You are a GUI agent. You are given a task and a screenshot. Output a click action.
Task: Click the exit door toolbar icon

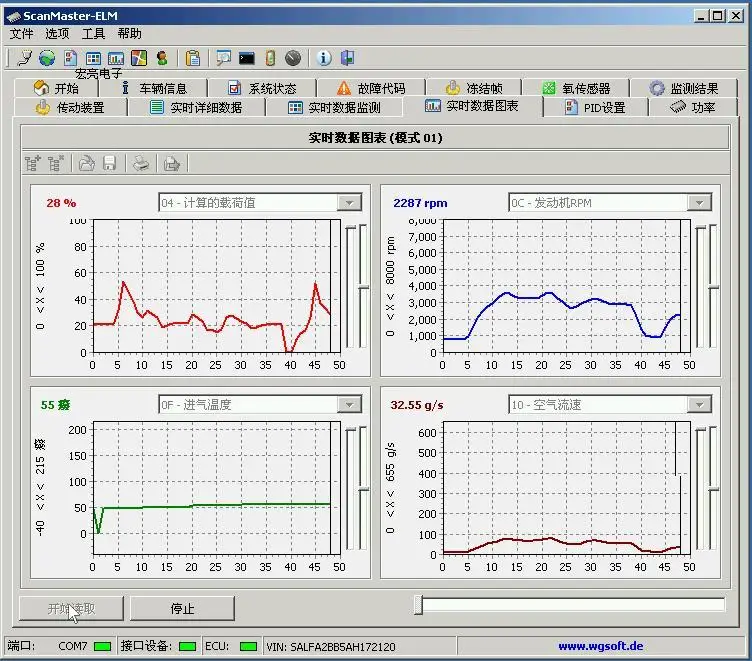coord(347,58)
